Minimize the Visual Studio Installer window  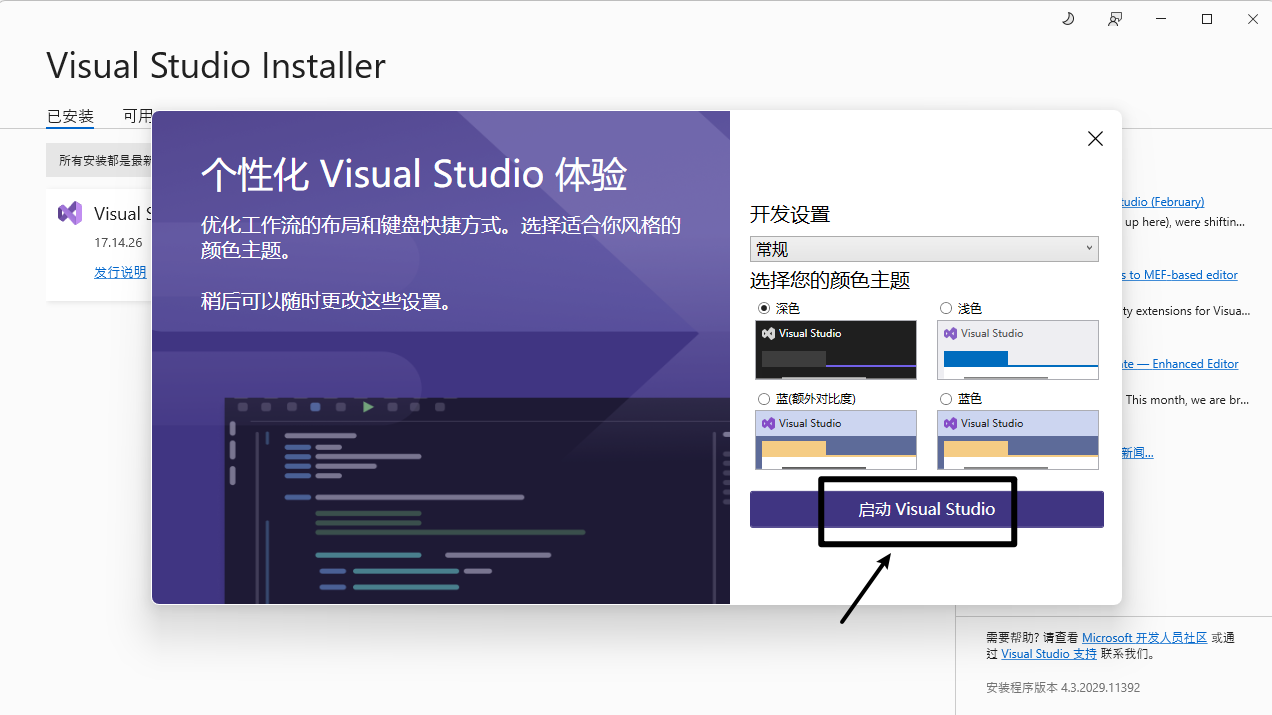[x=1161, y=19]
